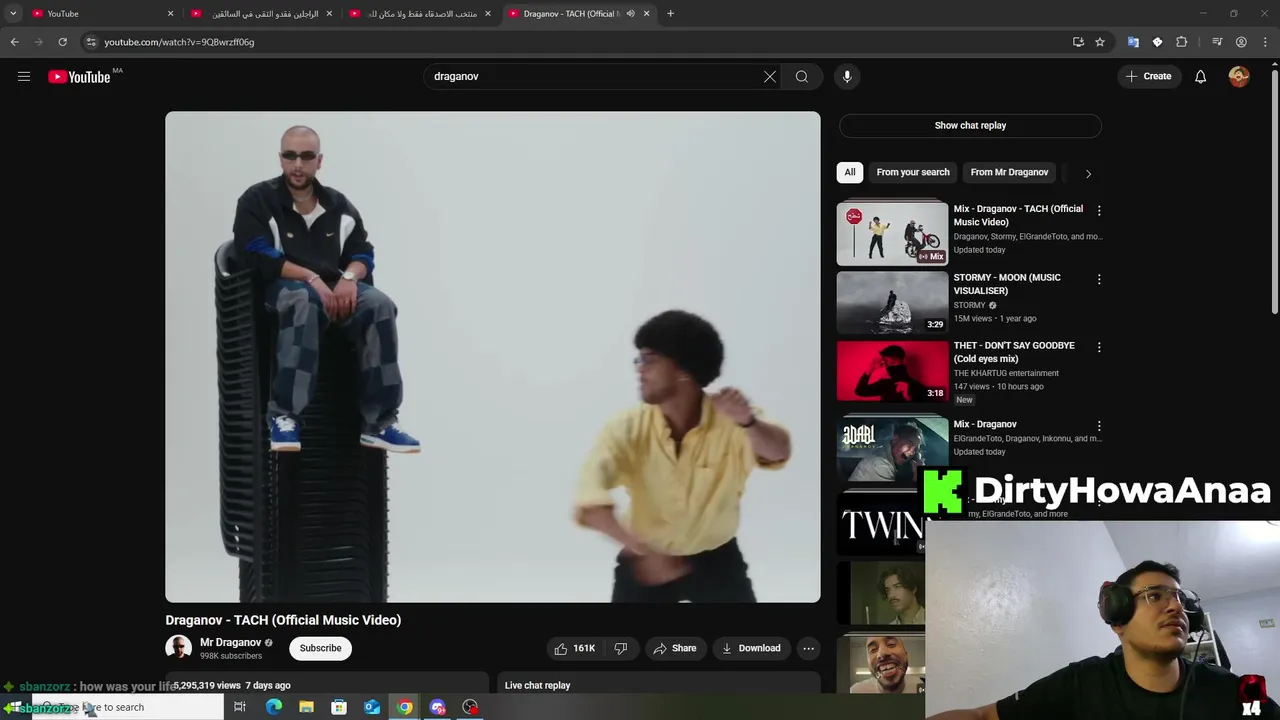Image resolution: width=1280 pixels, height=720 pixels.
Task: View site information icon in address bar
Action: (91, 42)
